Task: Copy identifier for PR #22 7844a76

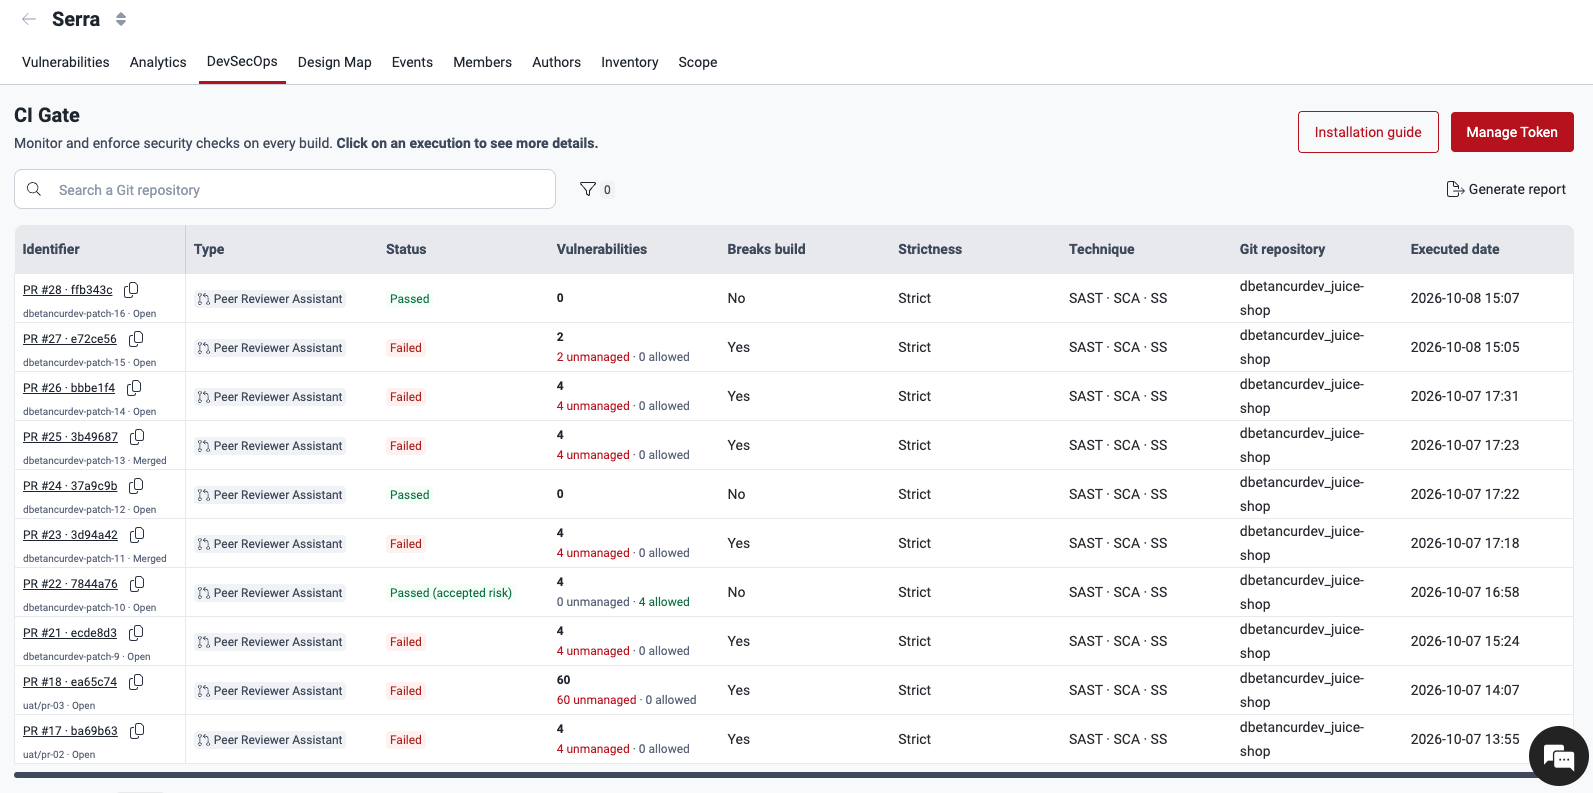Action: (x=137, y=584)
